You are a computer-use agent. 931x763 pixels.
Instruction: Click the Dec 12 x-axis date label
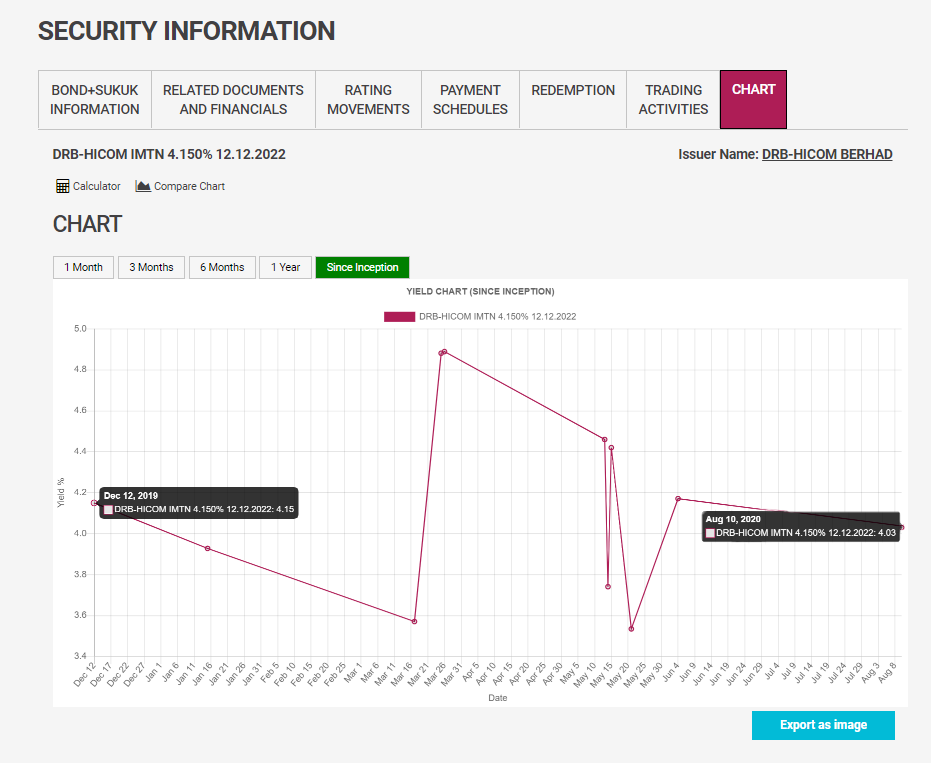(84, 675)
